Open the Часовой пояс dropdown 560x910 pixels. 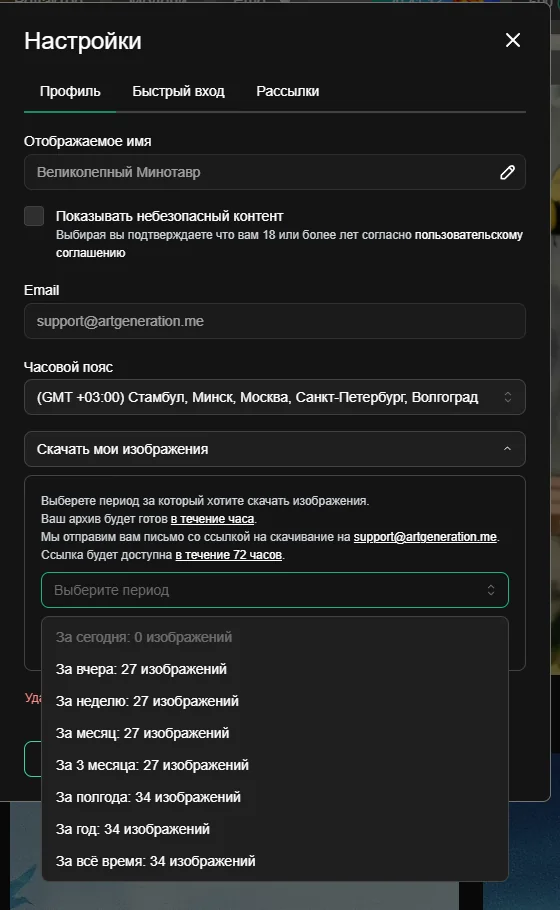coord(274,397)
